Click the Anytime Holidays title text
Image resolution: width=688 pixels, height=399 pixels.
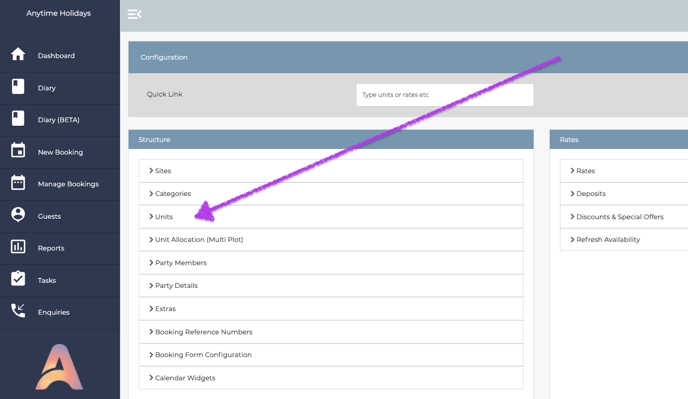tap(58, 13)
